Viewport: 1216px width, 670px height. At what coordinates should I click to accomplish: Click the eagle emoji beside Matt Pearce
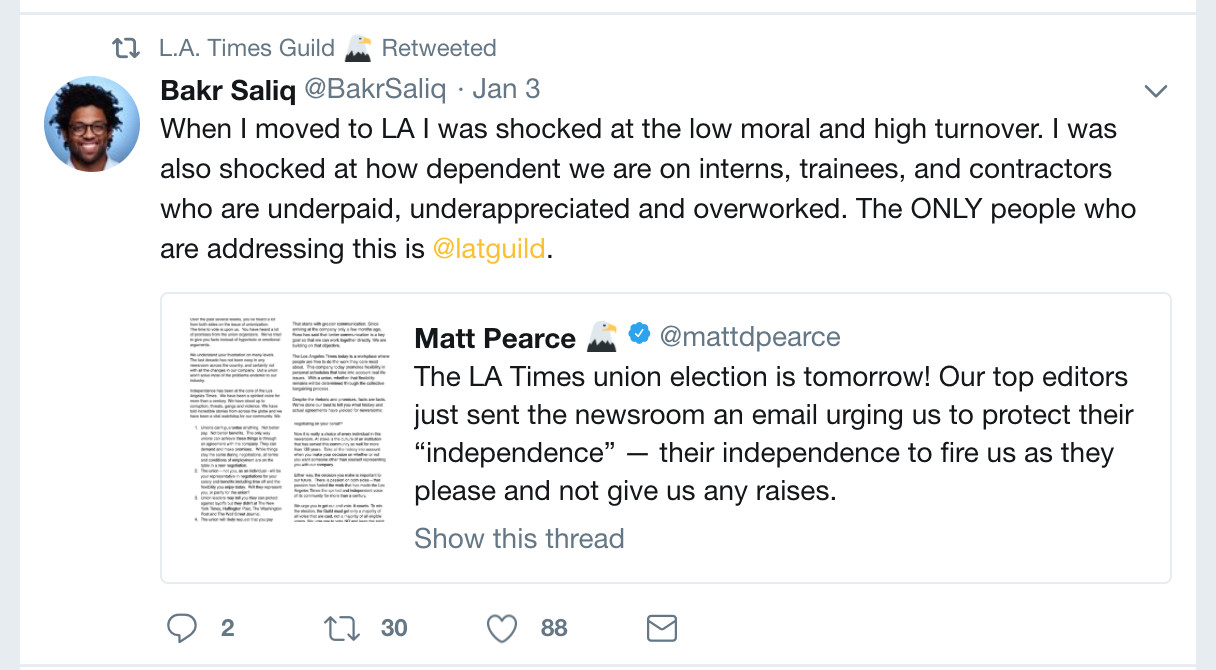(602, 336)
